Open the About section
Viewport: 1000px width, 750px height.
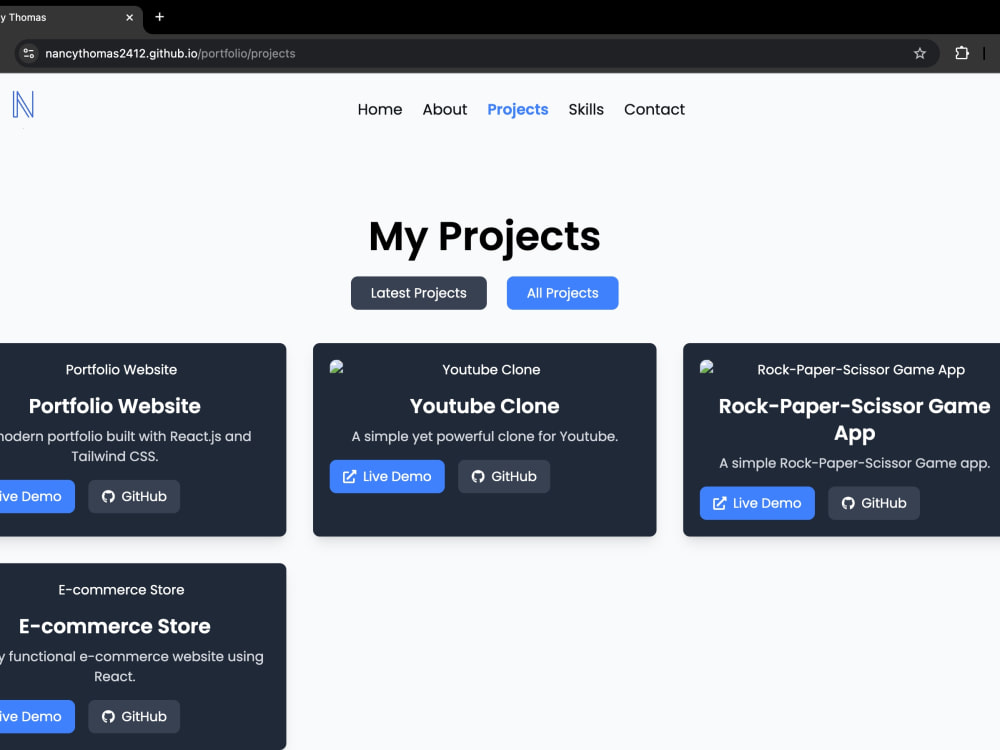445,110
